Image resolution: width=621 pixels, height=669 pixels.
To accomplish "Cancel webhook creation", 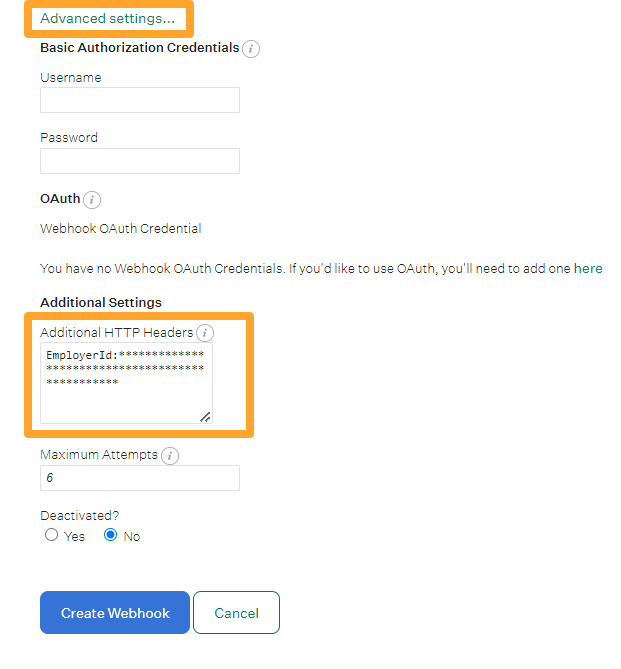I will pos(236,613).
